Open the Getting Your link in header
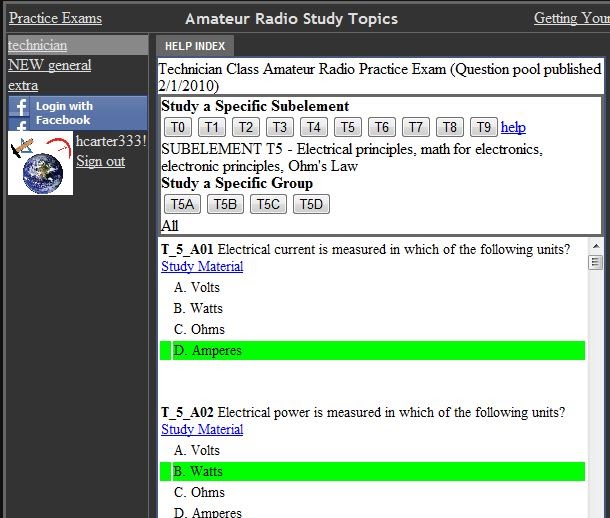 tap(571, 18)
